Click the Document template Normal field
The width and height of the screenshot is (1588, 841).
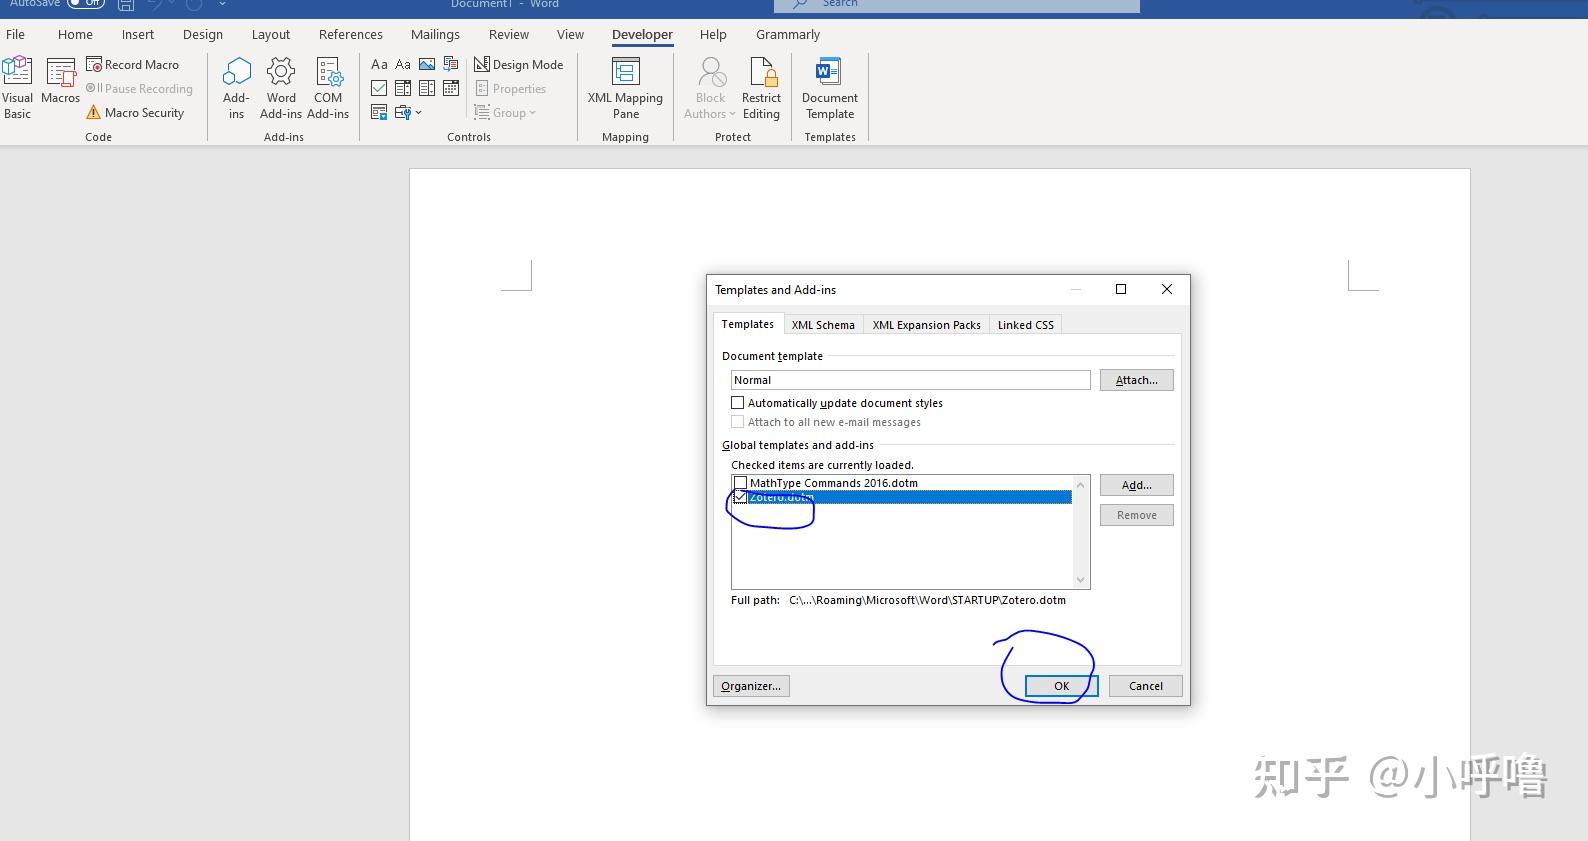tap(910, 380)
